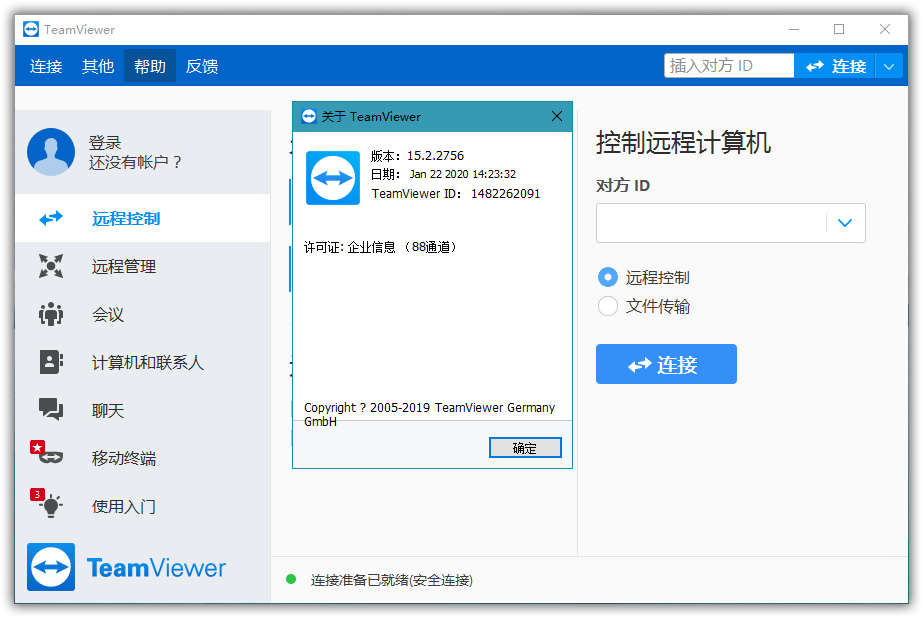Click the 会议 people icon
The image size is (923, 618).
point(51,314)
